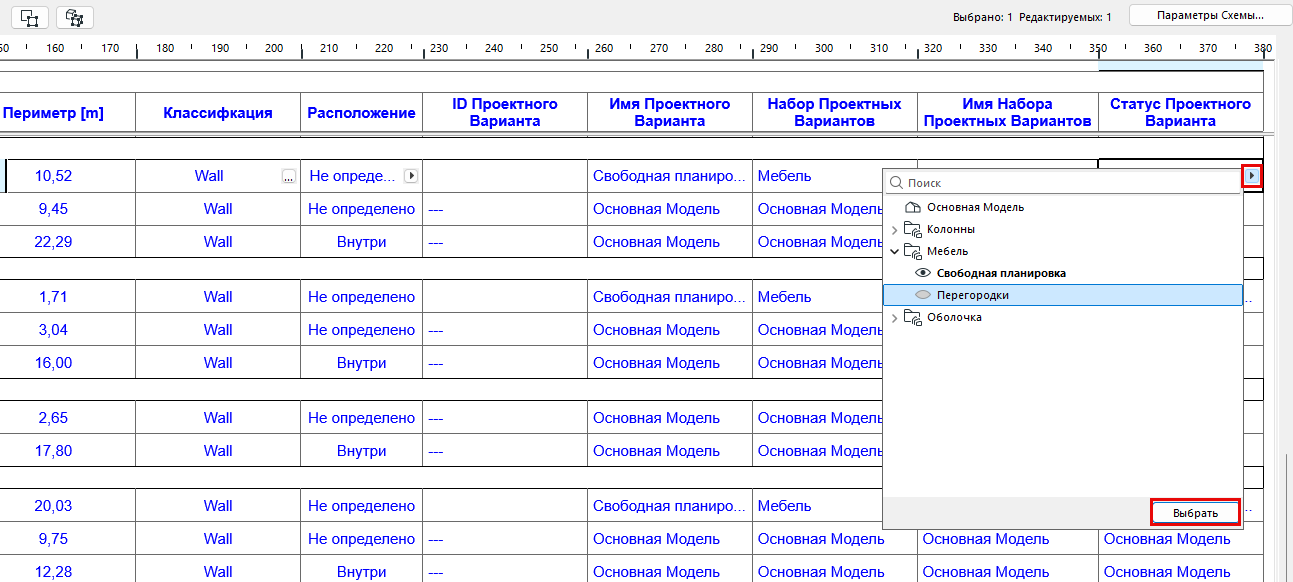Click the Мебель folder icon
The image size is (1293, 582).
tap(912, 251)
